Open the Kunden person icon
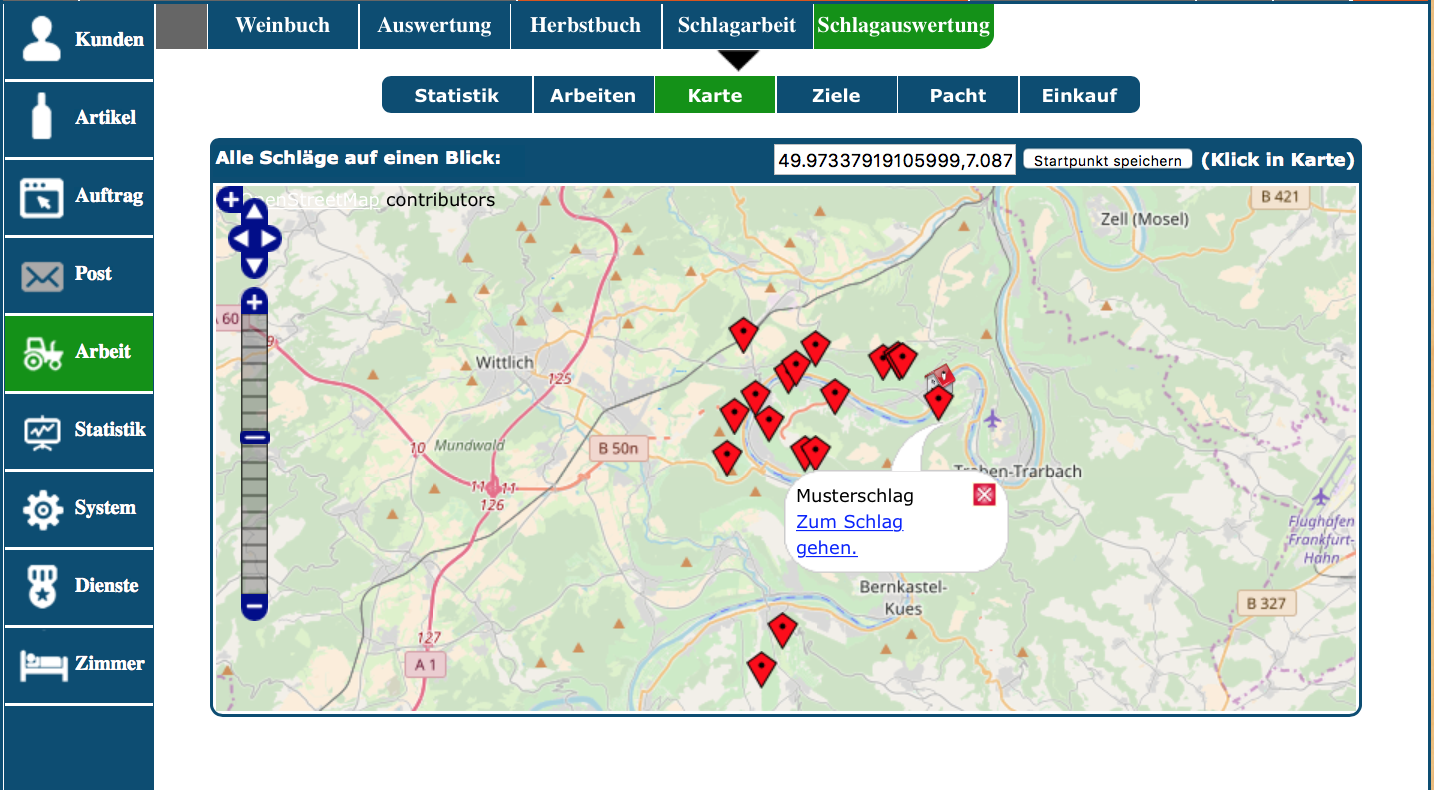Viewport: 1434px width, 790px height. click(x=42, y=39)
